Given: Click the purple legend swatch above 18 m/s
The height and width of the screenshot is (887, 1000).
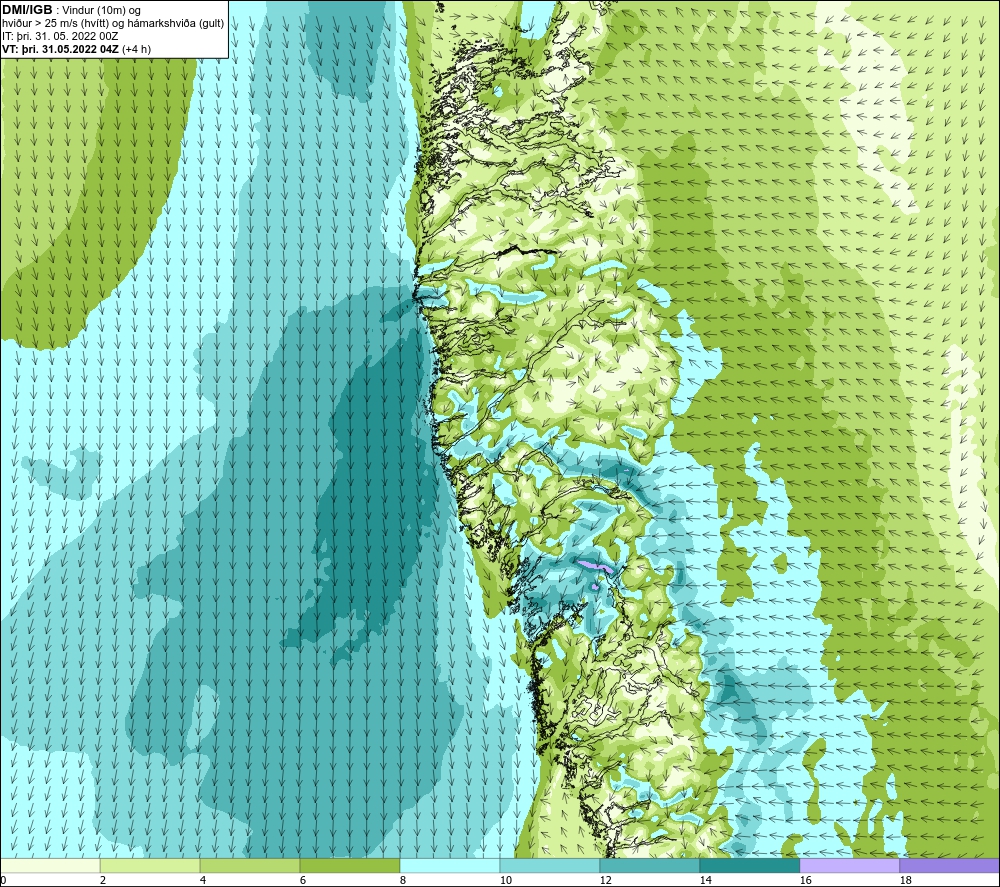Looking at the screenshot, I should (949, 865).
